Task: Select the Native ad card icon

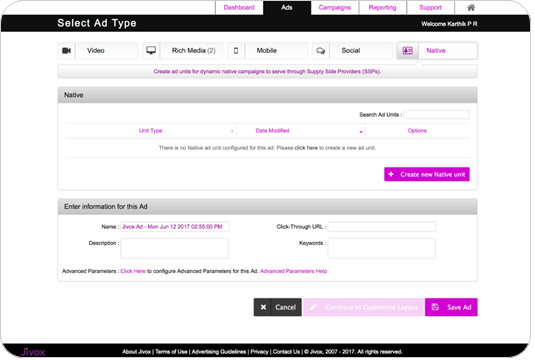Action: pos(407,51)
